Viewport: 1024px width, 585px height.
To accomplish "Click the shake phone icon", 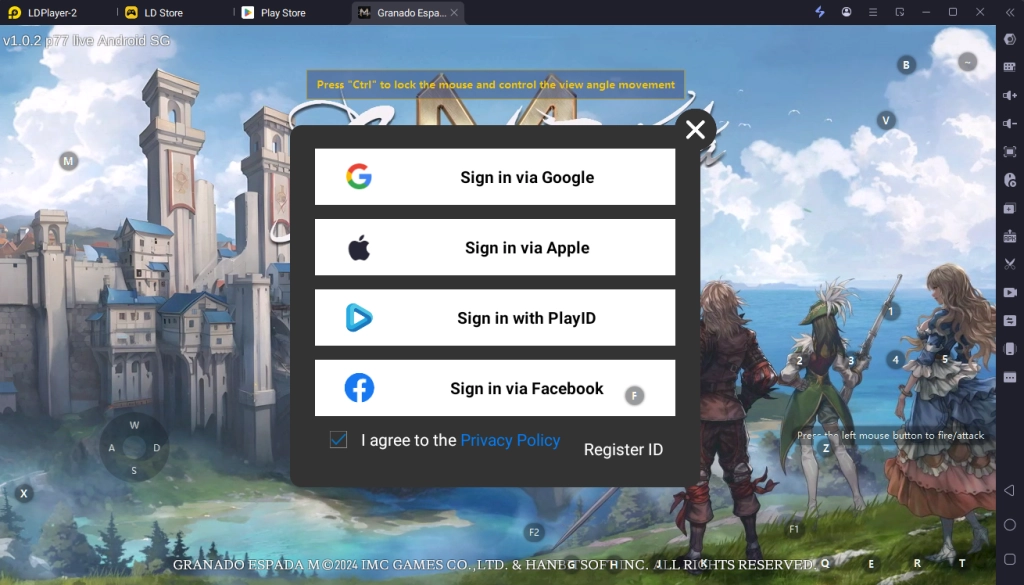I will pyautogui.click(x=1010, y=349).
